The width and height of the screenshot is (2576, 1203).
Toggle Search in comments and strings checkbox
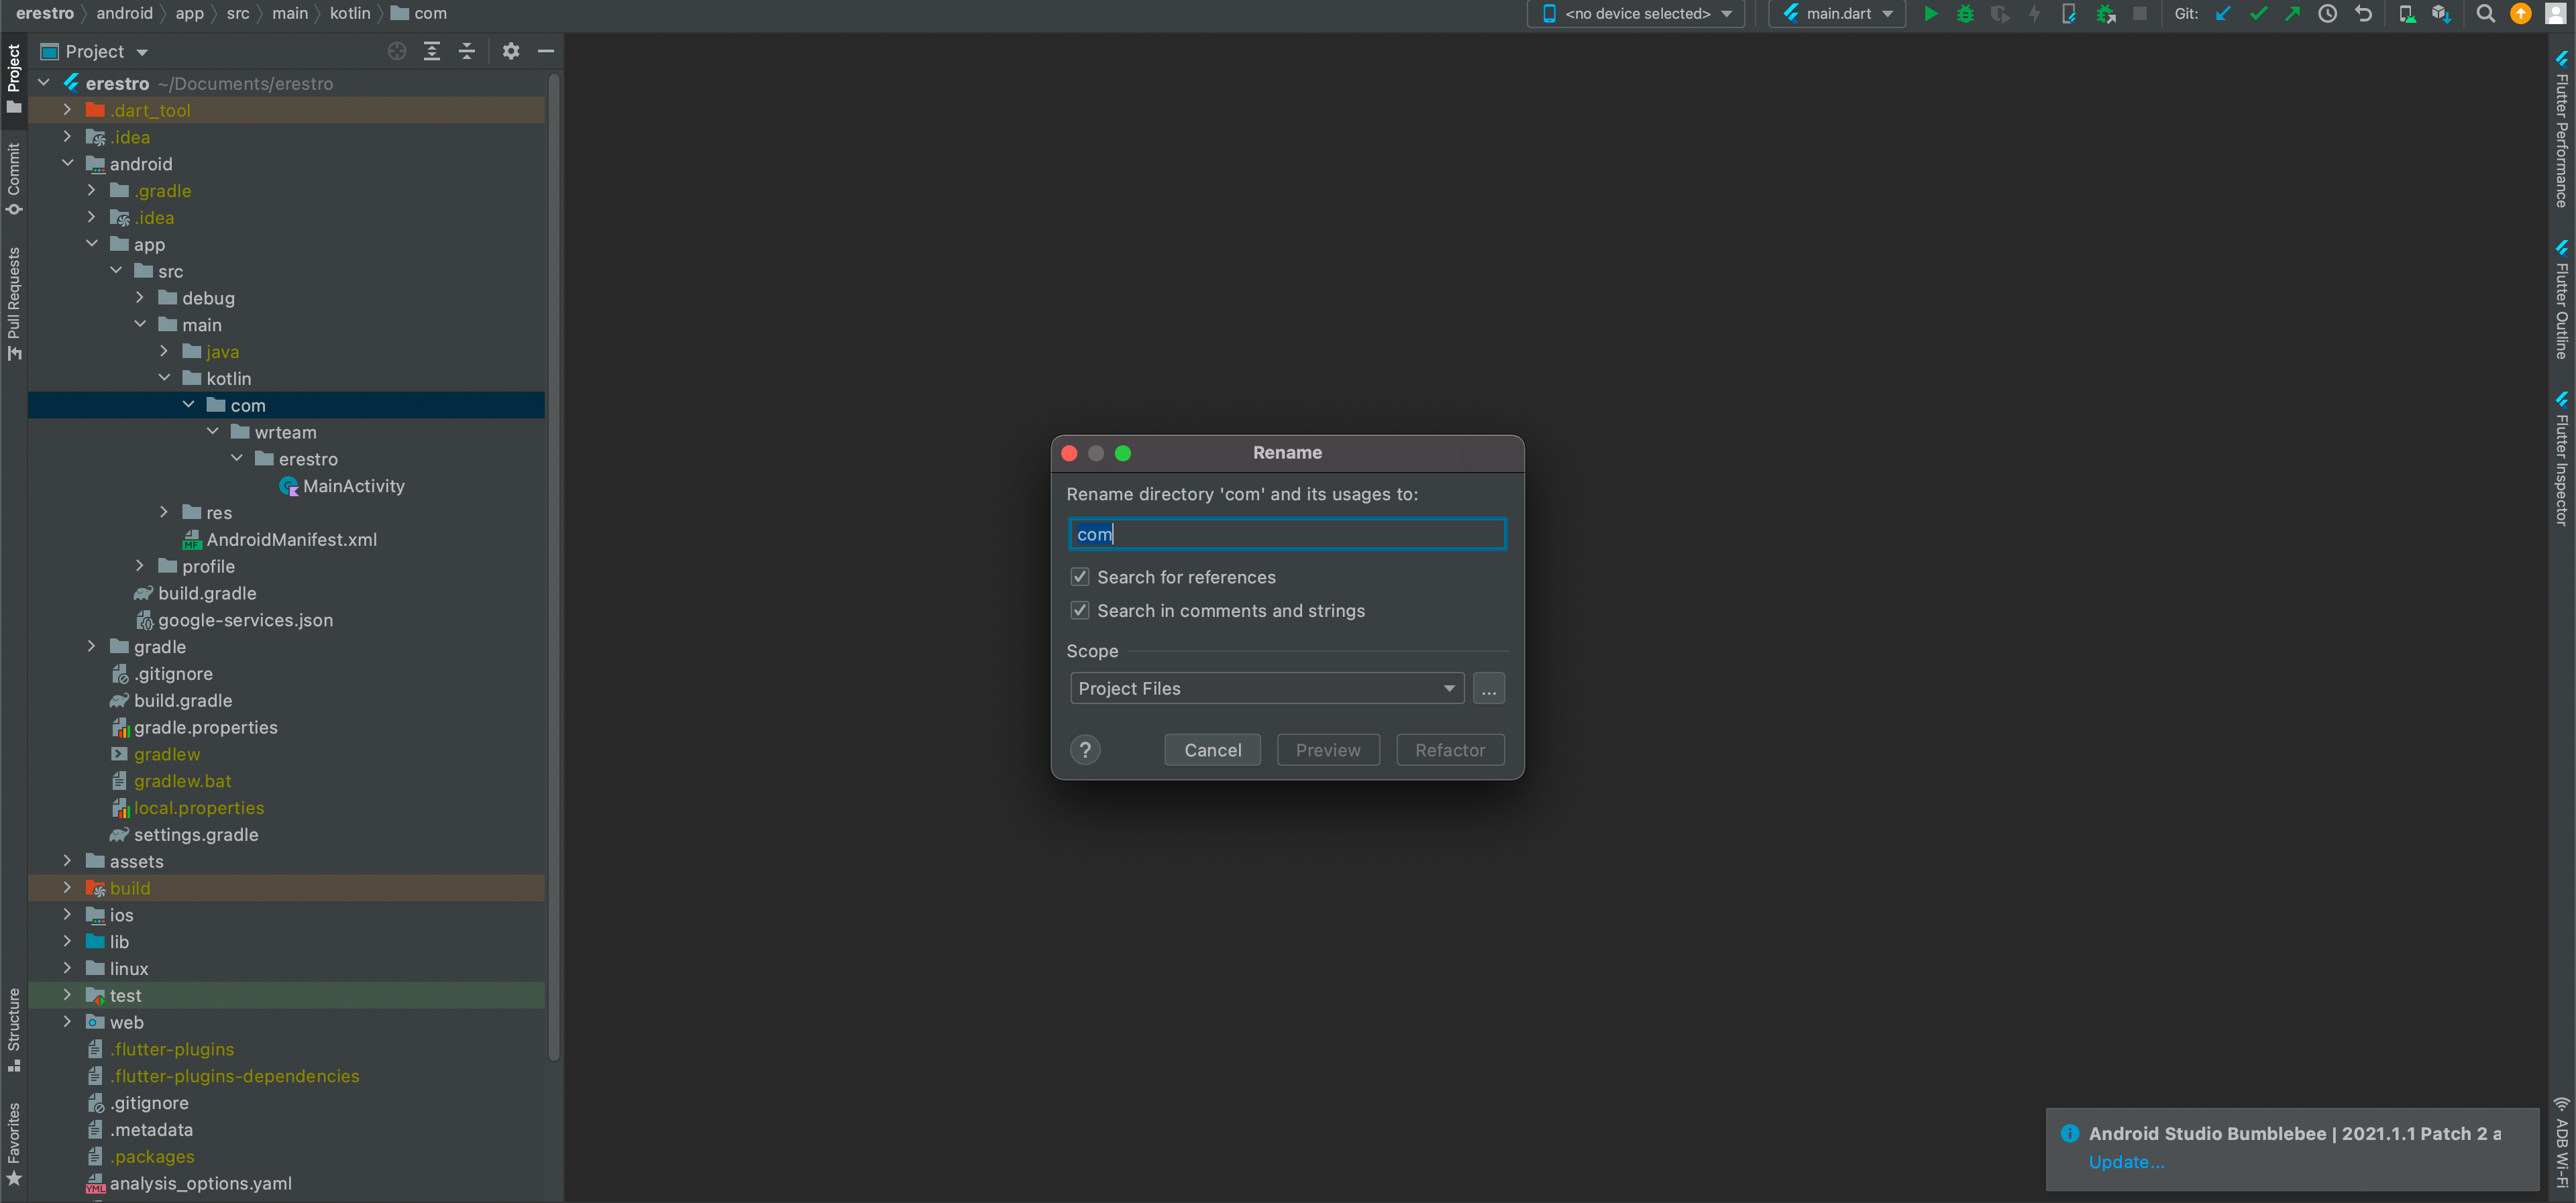coord(1079,610)
